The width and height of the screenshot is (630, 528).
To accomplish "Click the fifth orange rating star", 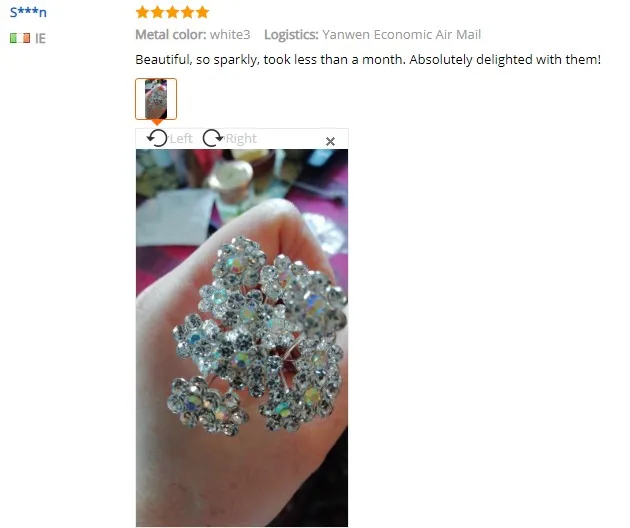I will [x=202, y=12].
